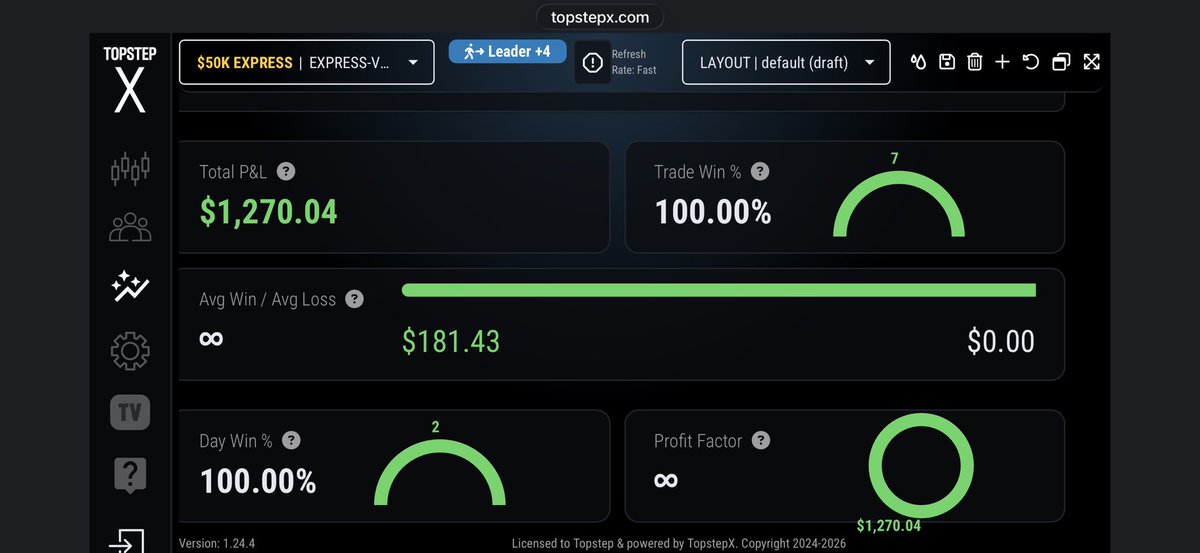Open the candlestick chart trading icon in sidebar
The height and width of the screenshot is (553, 1200).
tap(130, 168)
